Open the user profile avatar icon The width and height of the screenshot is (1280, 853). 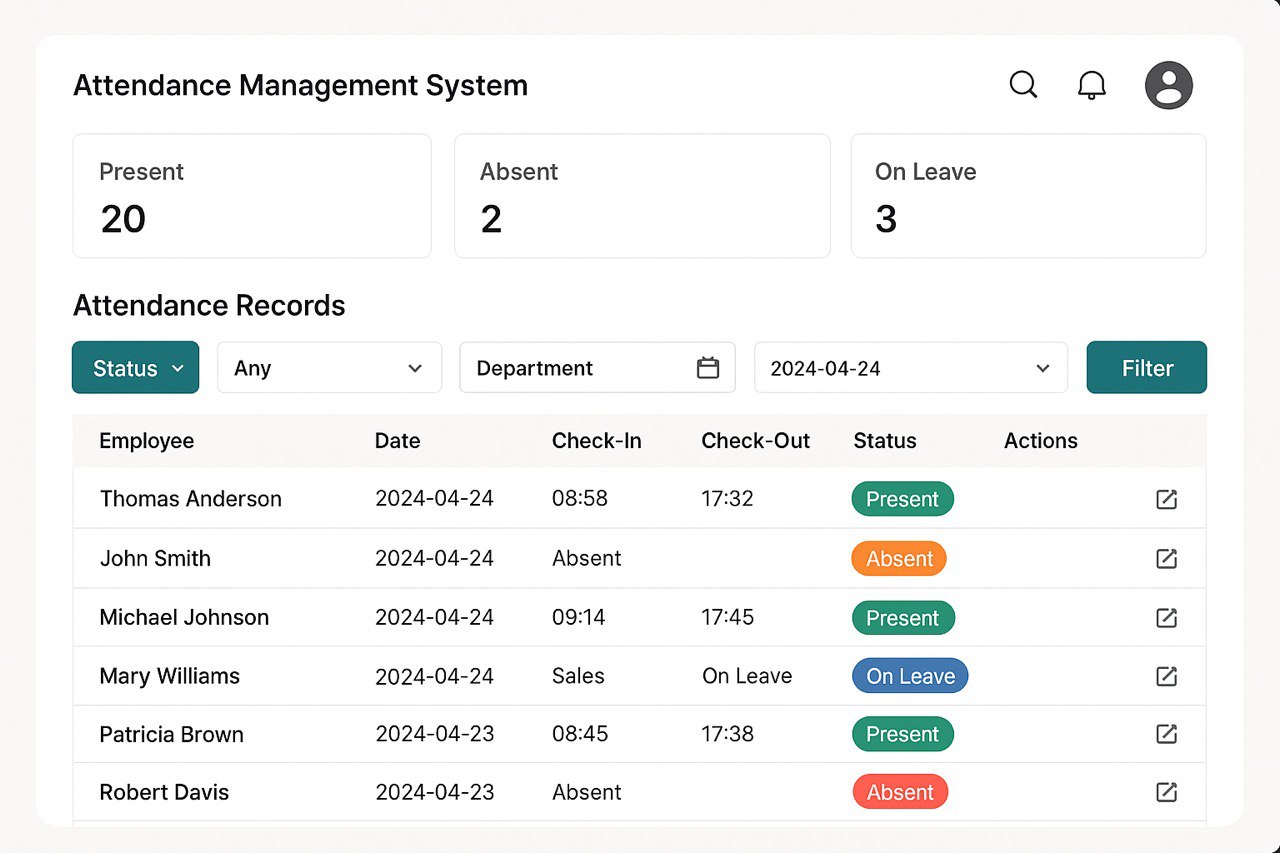pos(1168,85)
